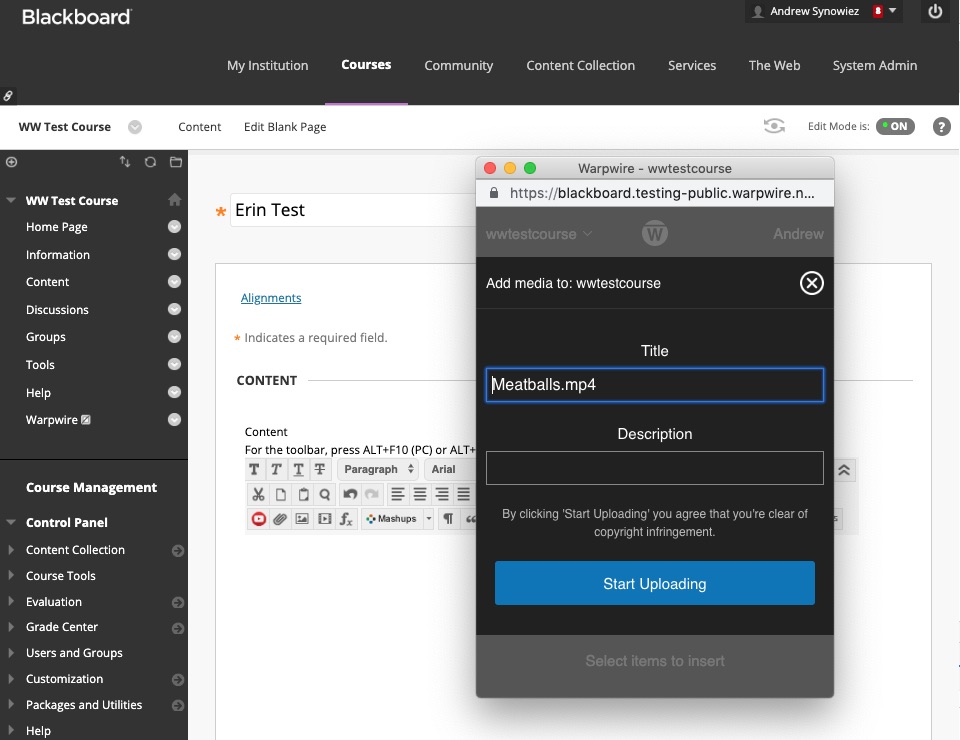This screenshot has height=740, width=960.
Task: Click Andrew in the Warpwire header
Action: coord(798,234)
